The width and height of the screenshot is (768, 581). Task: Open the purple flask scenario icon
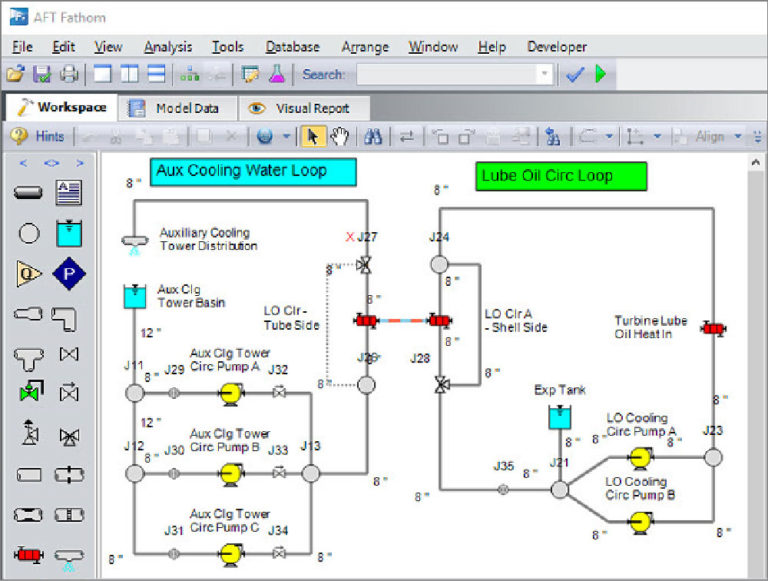tap(277, 74)
